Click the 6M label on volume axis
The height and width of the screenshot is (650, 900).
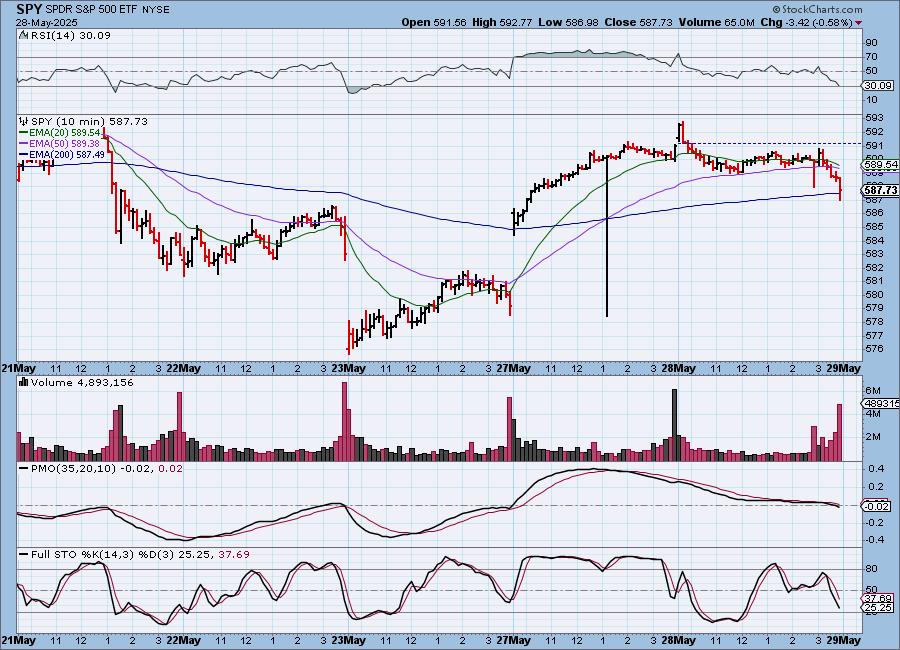tap(871, 390)
